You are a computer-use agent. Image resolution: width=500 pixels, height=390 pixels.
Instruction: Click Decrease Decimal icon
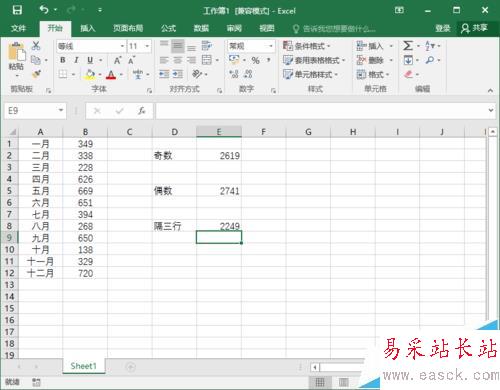(248, 74)
